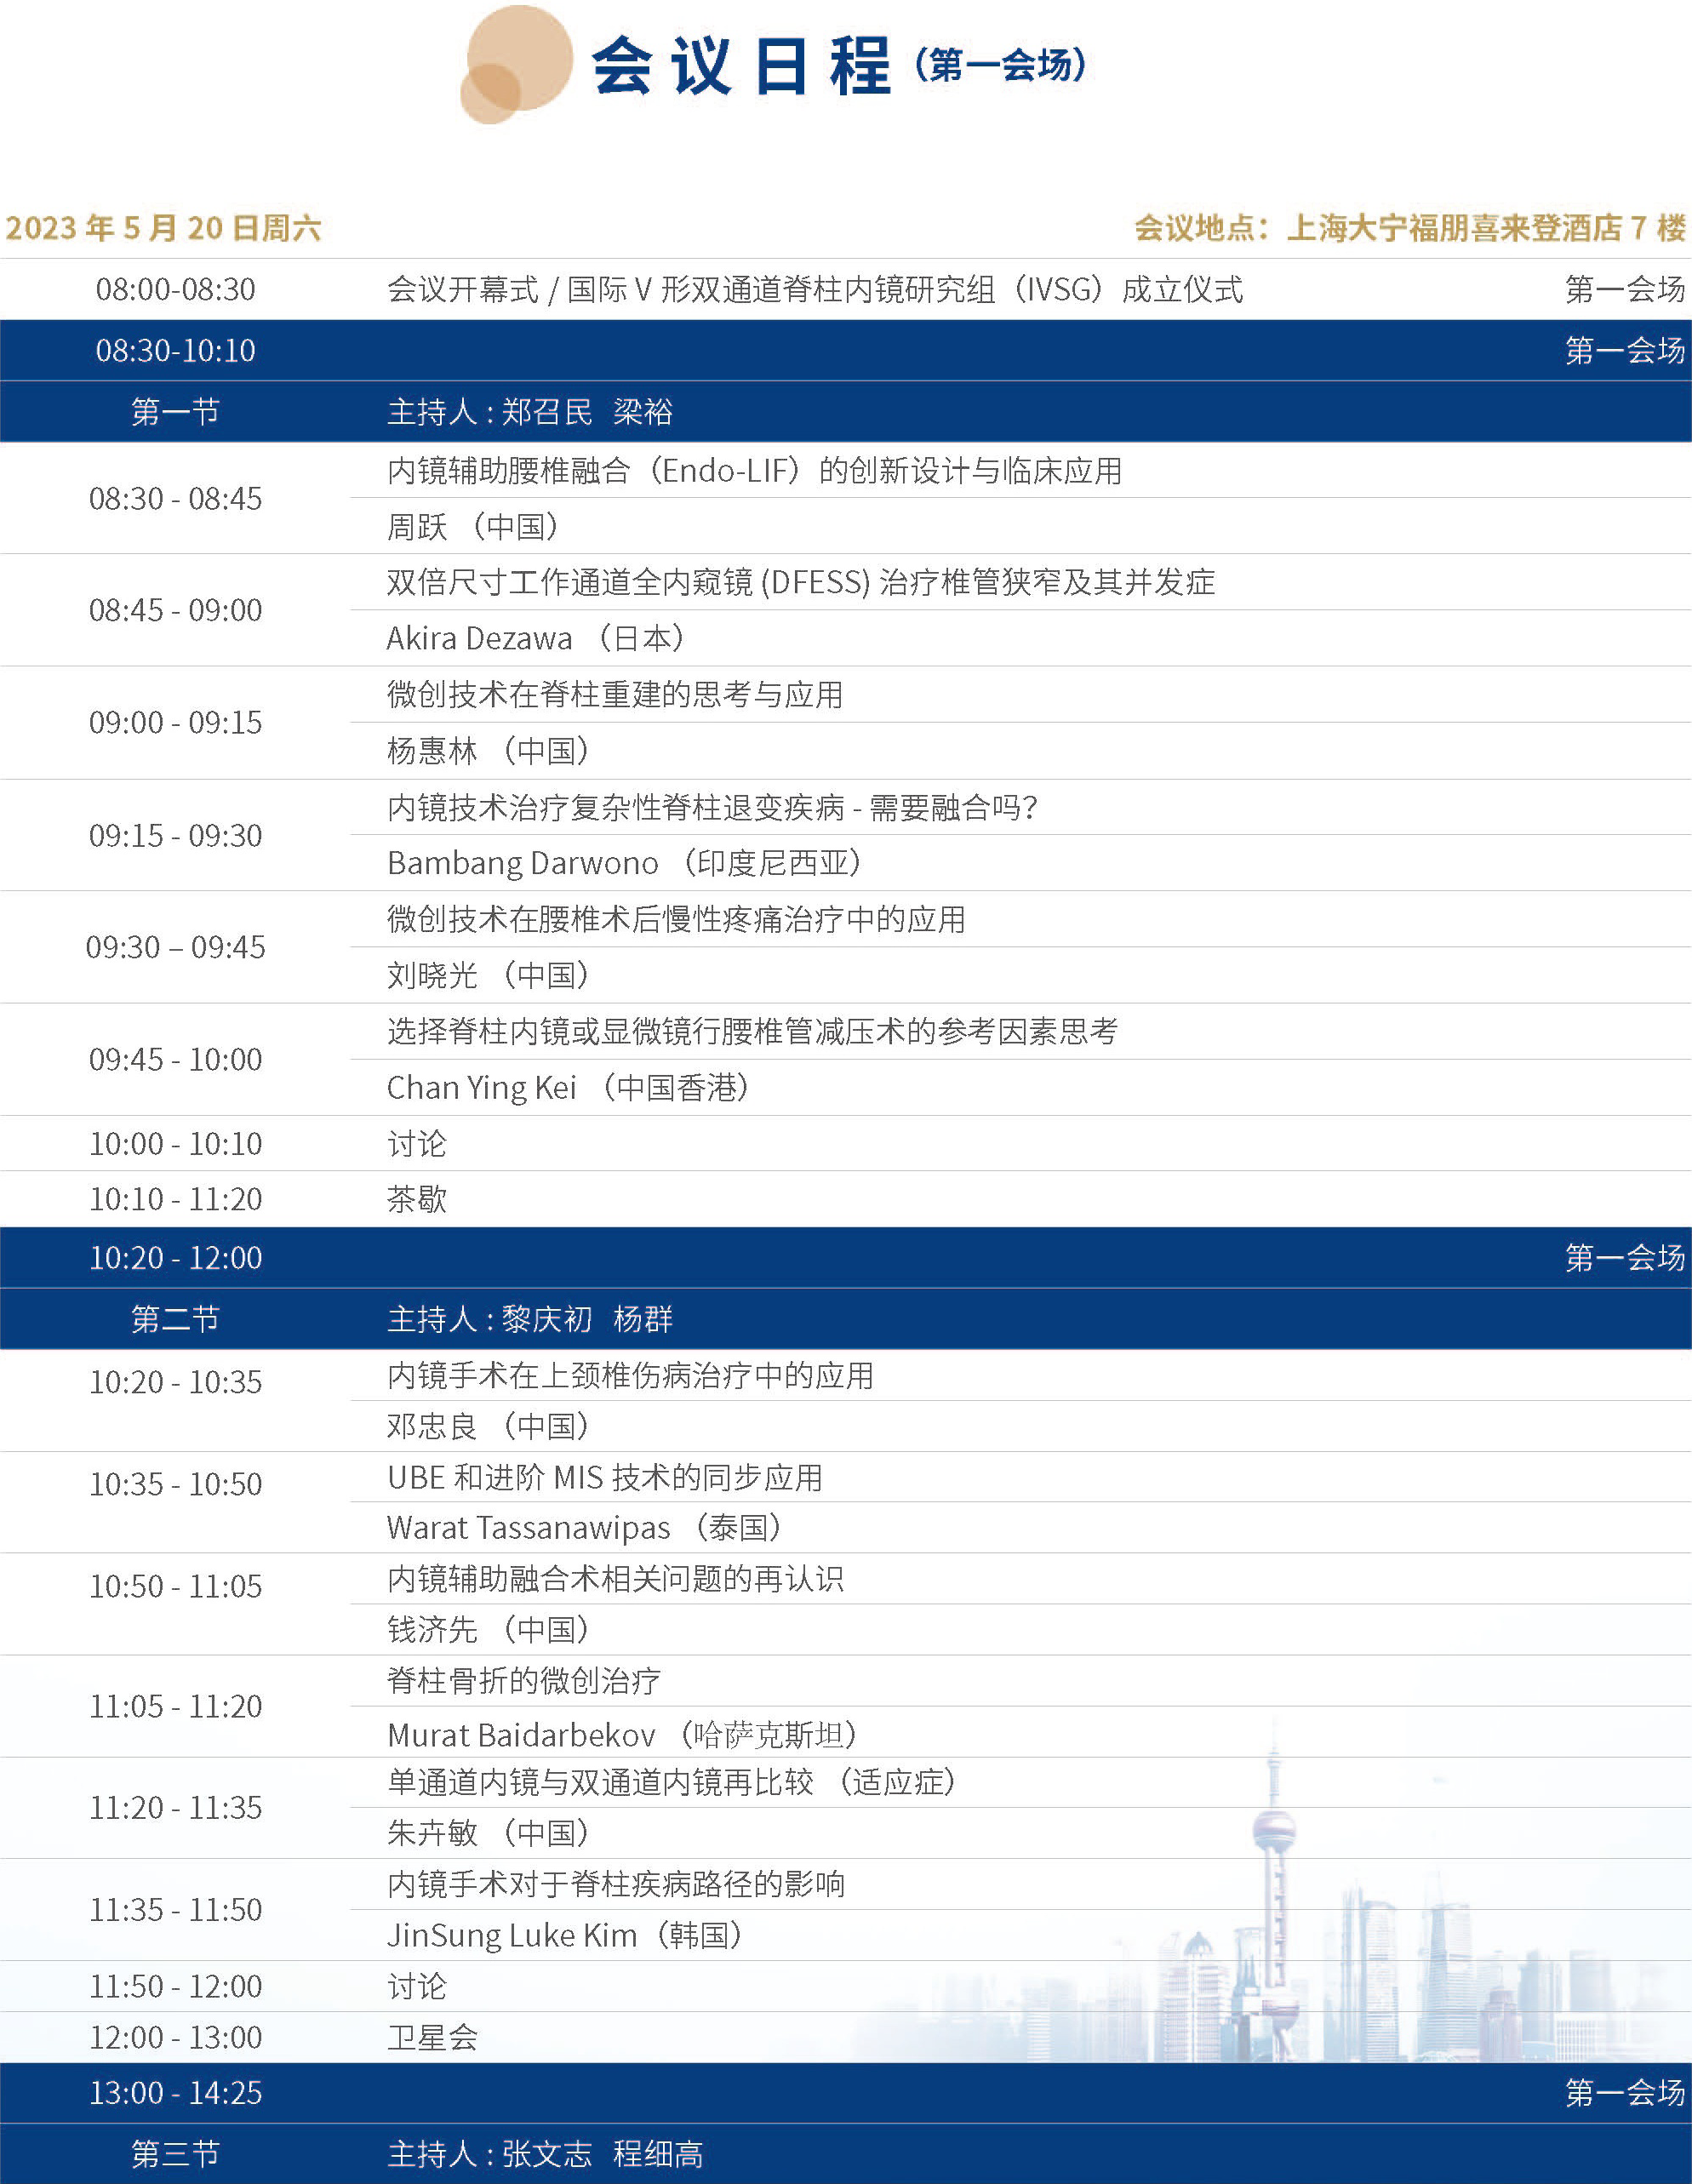Screen dimensions: 1692x2184
Task: Select speaker JinSung Luke Kim(韩国)
Action: (565, 1935)
